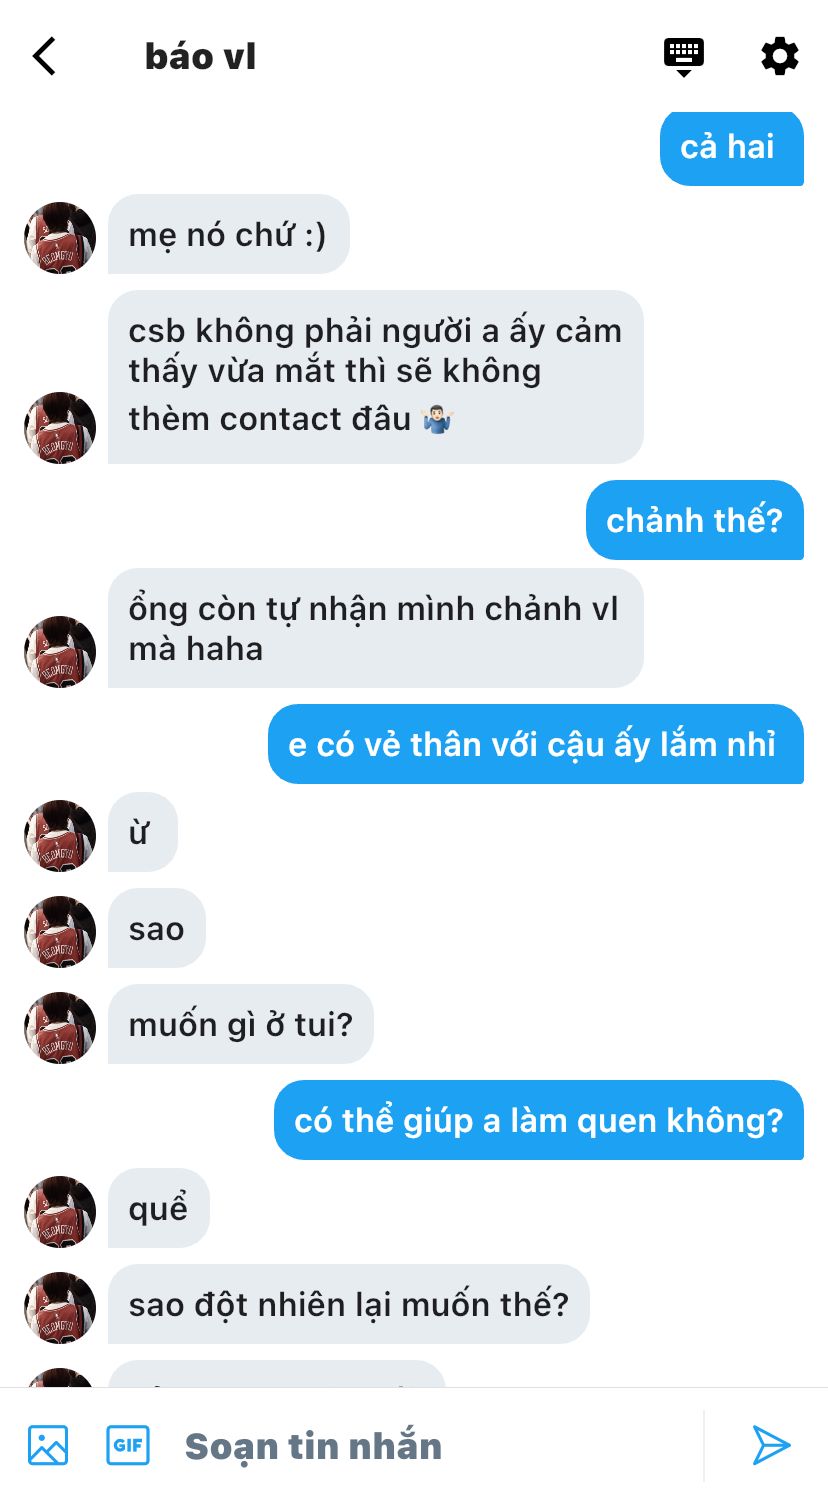Tap avatar next to "quề" message
Viewport: 828px width, 1490px height.
pyautogui.click(x=60, y=1212)
